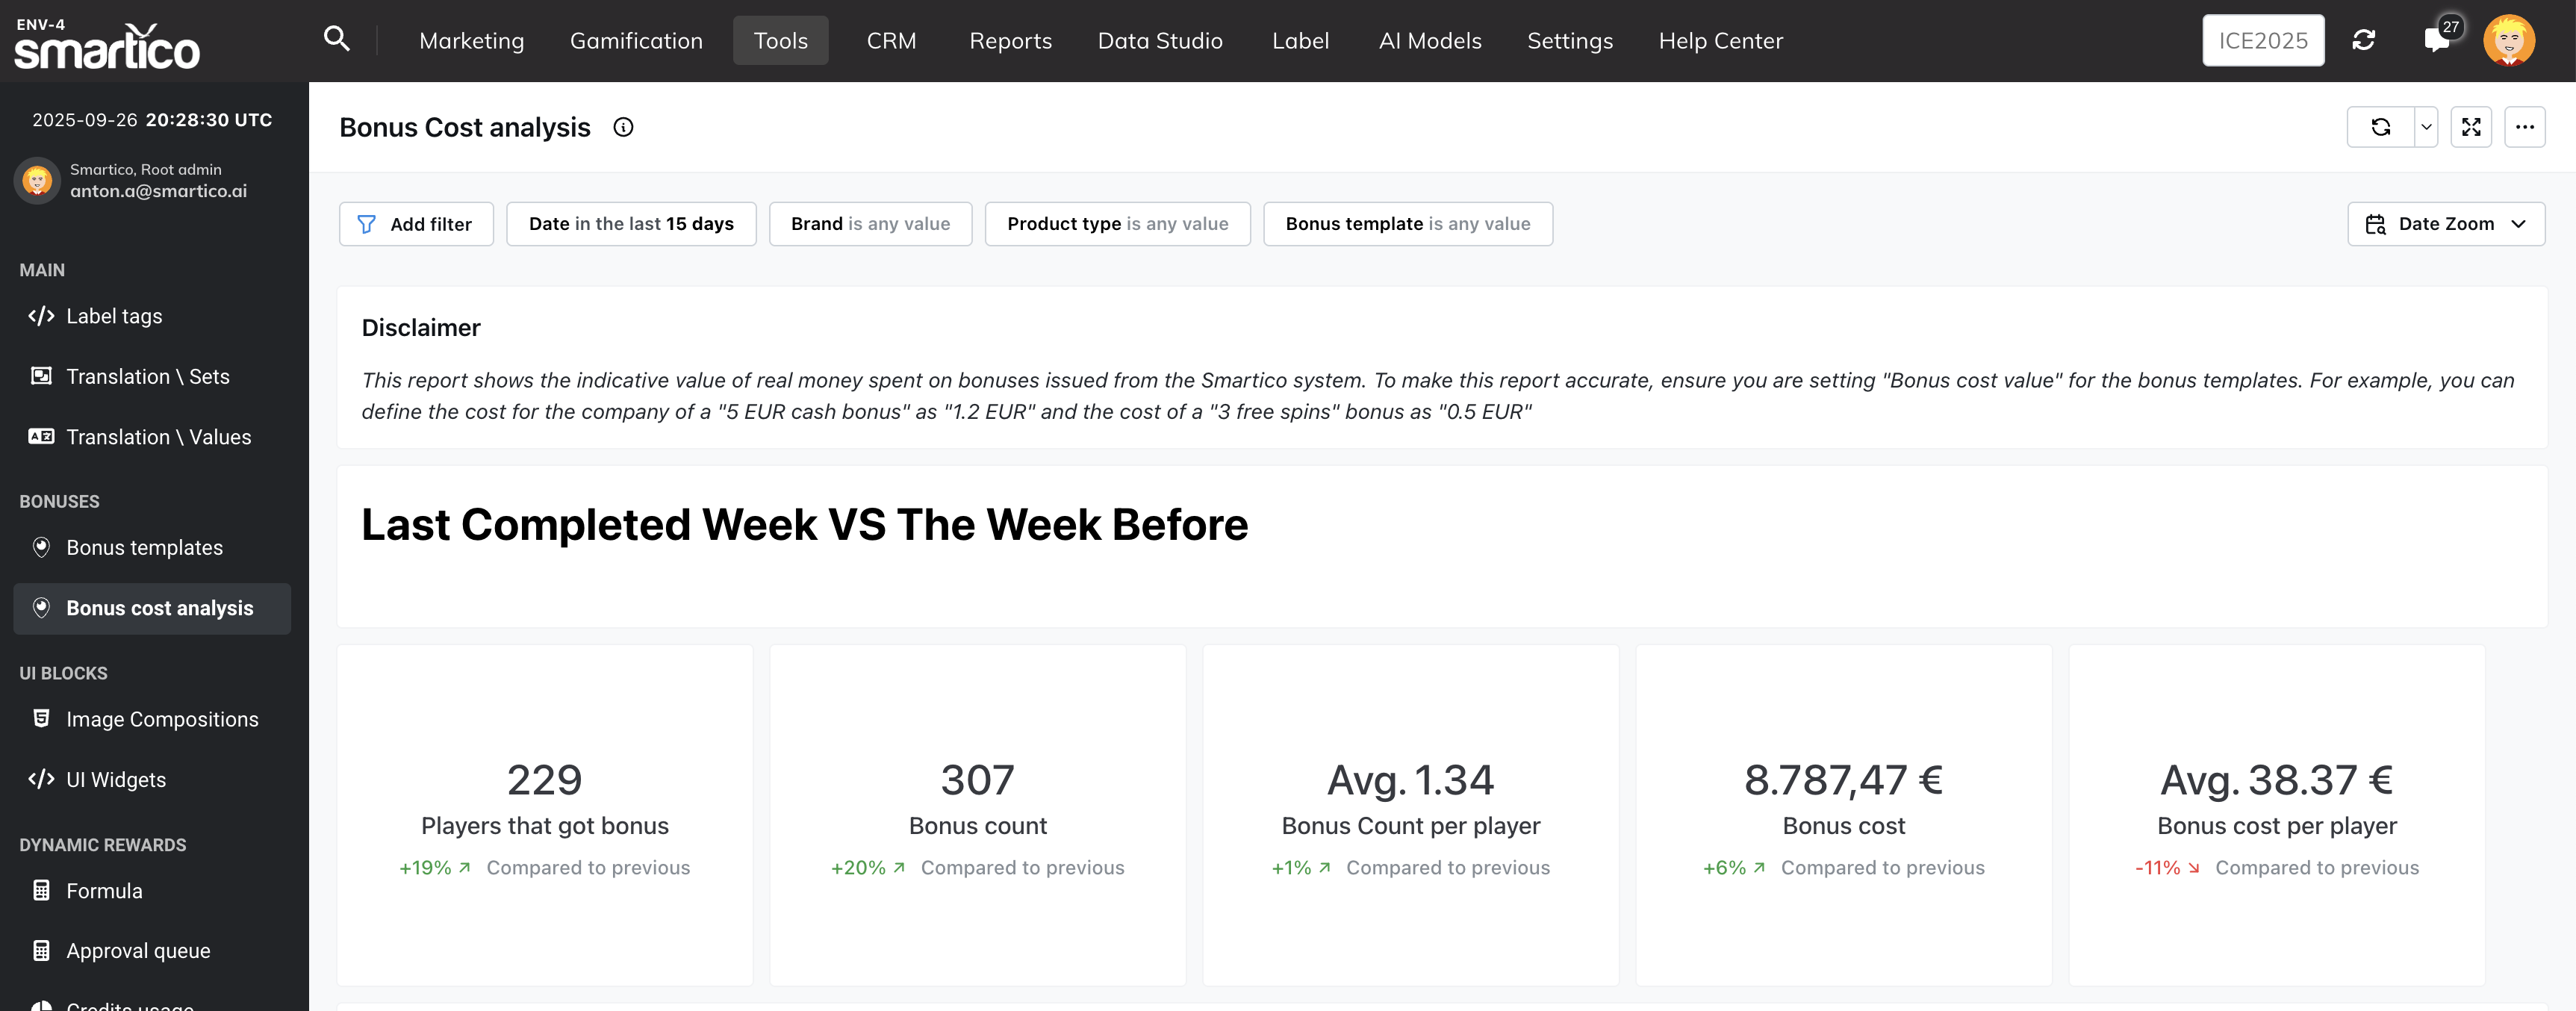The image size is (2576, 1011).
Task: Click the sync icon in top bar
Action: (2364, 40)
